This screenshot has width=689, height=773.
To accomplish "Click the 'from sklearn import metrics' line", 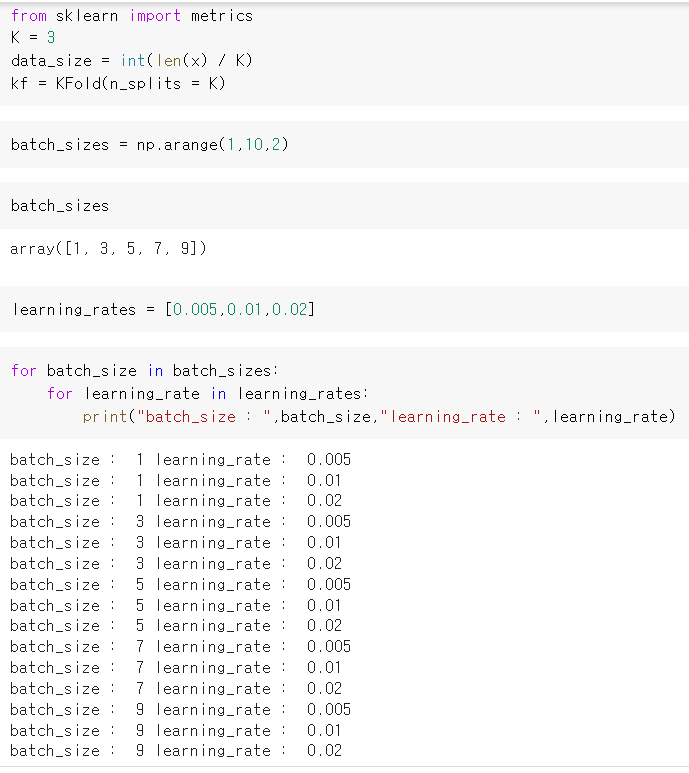I will (132, 16).
